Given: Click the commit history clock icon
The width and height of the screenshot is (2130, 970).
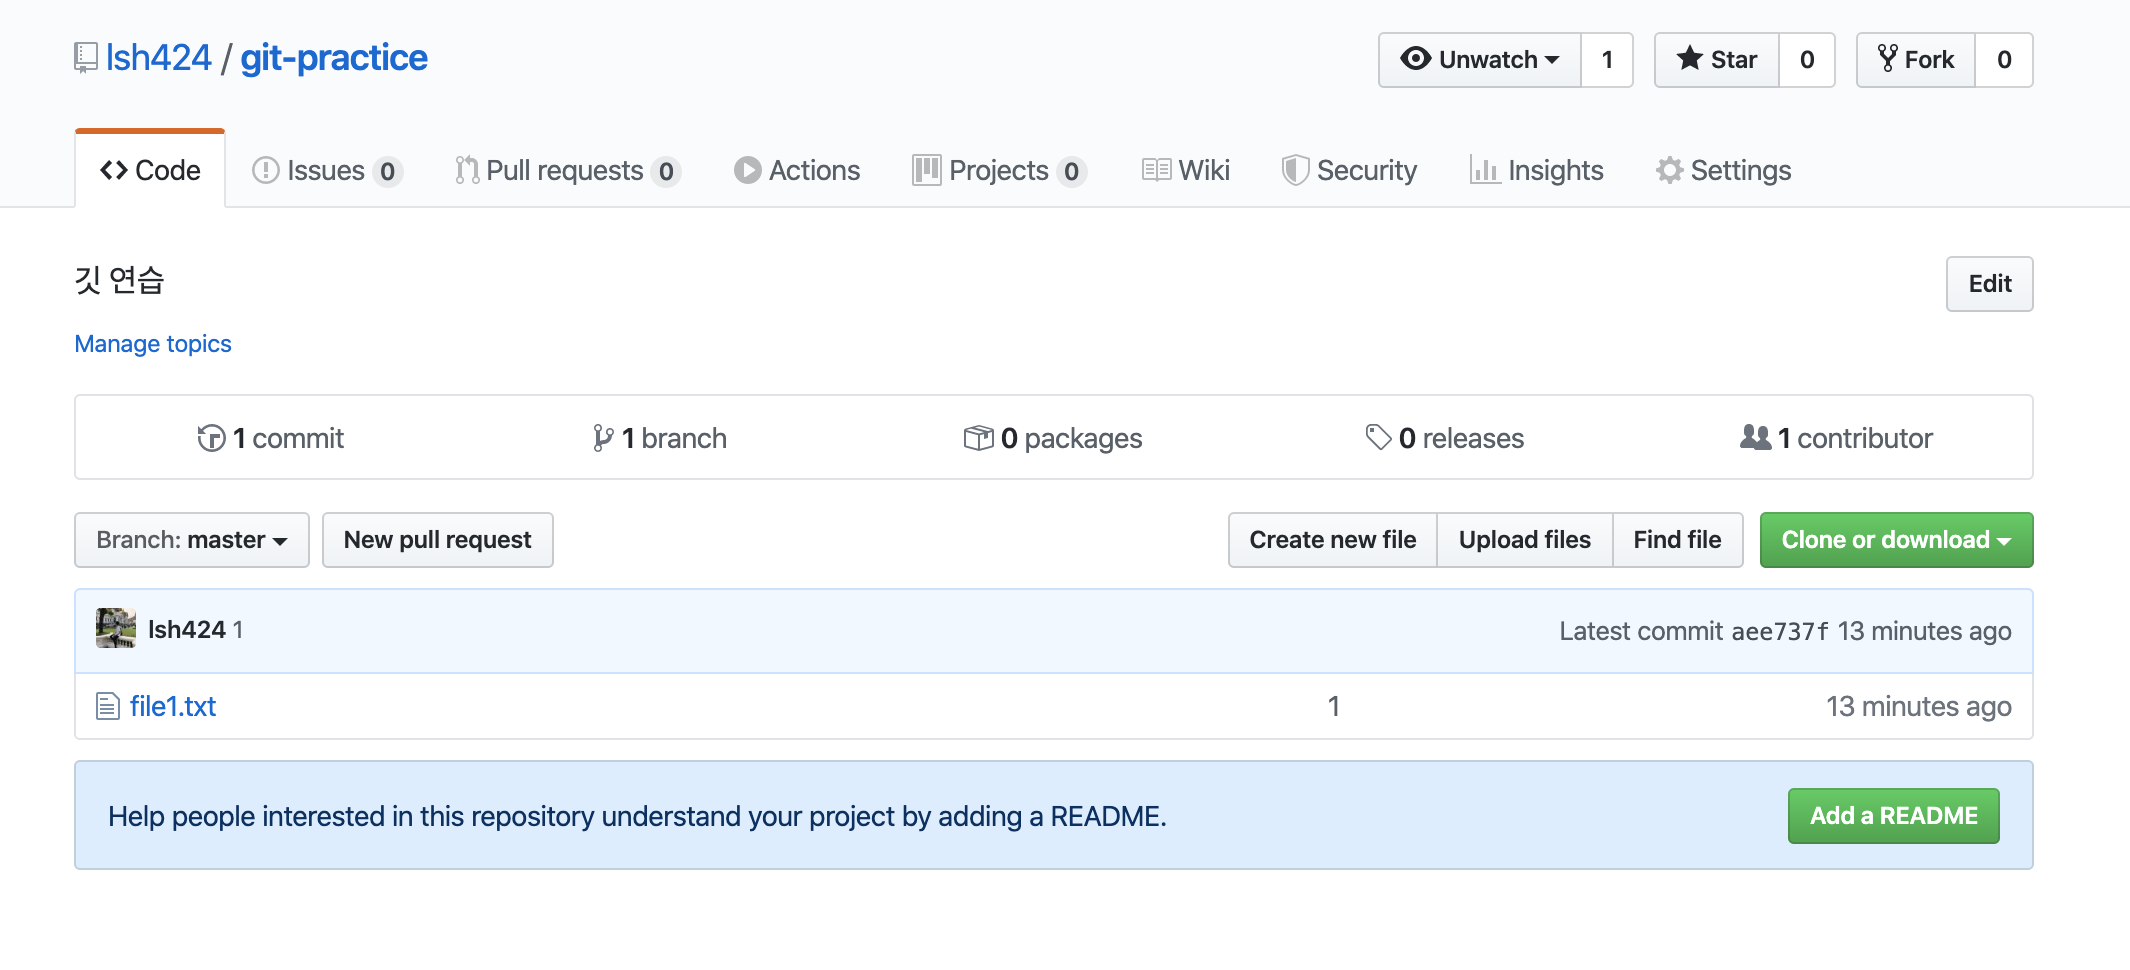Looking at the screenshot, I should pos(211,438).
